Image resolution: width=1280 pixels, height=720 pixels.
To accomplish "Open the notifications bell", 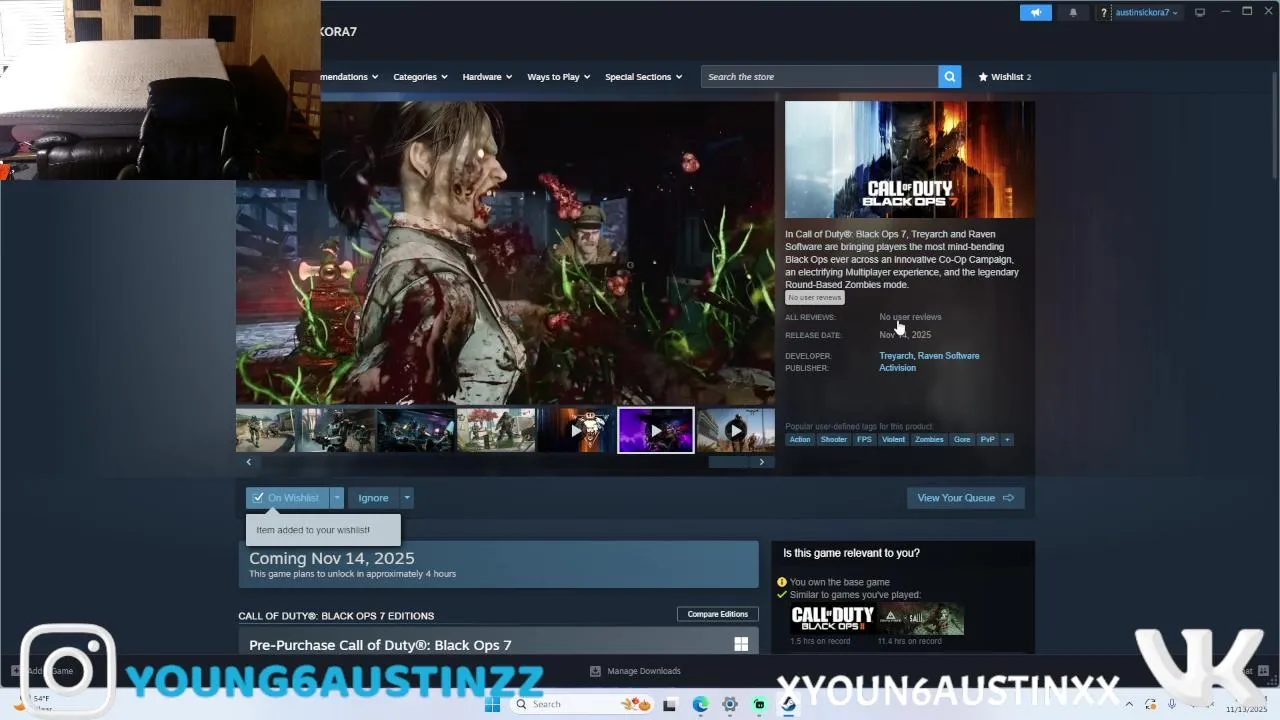I will tap(1073, 13).
